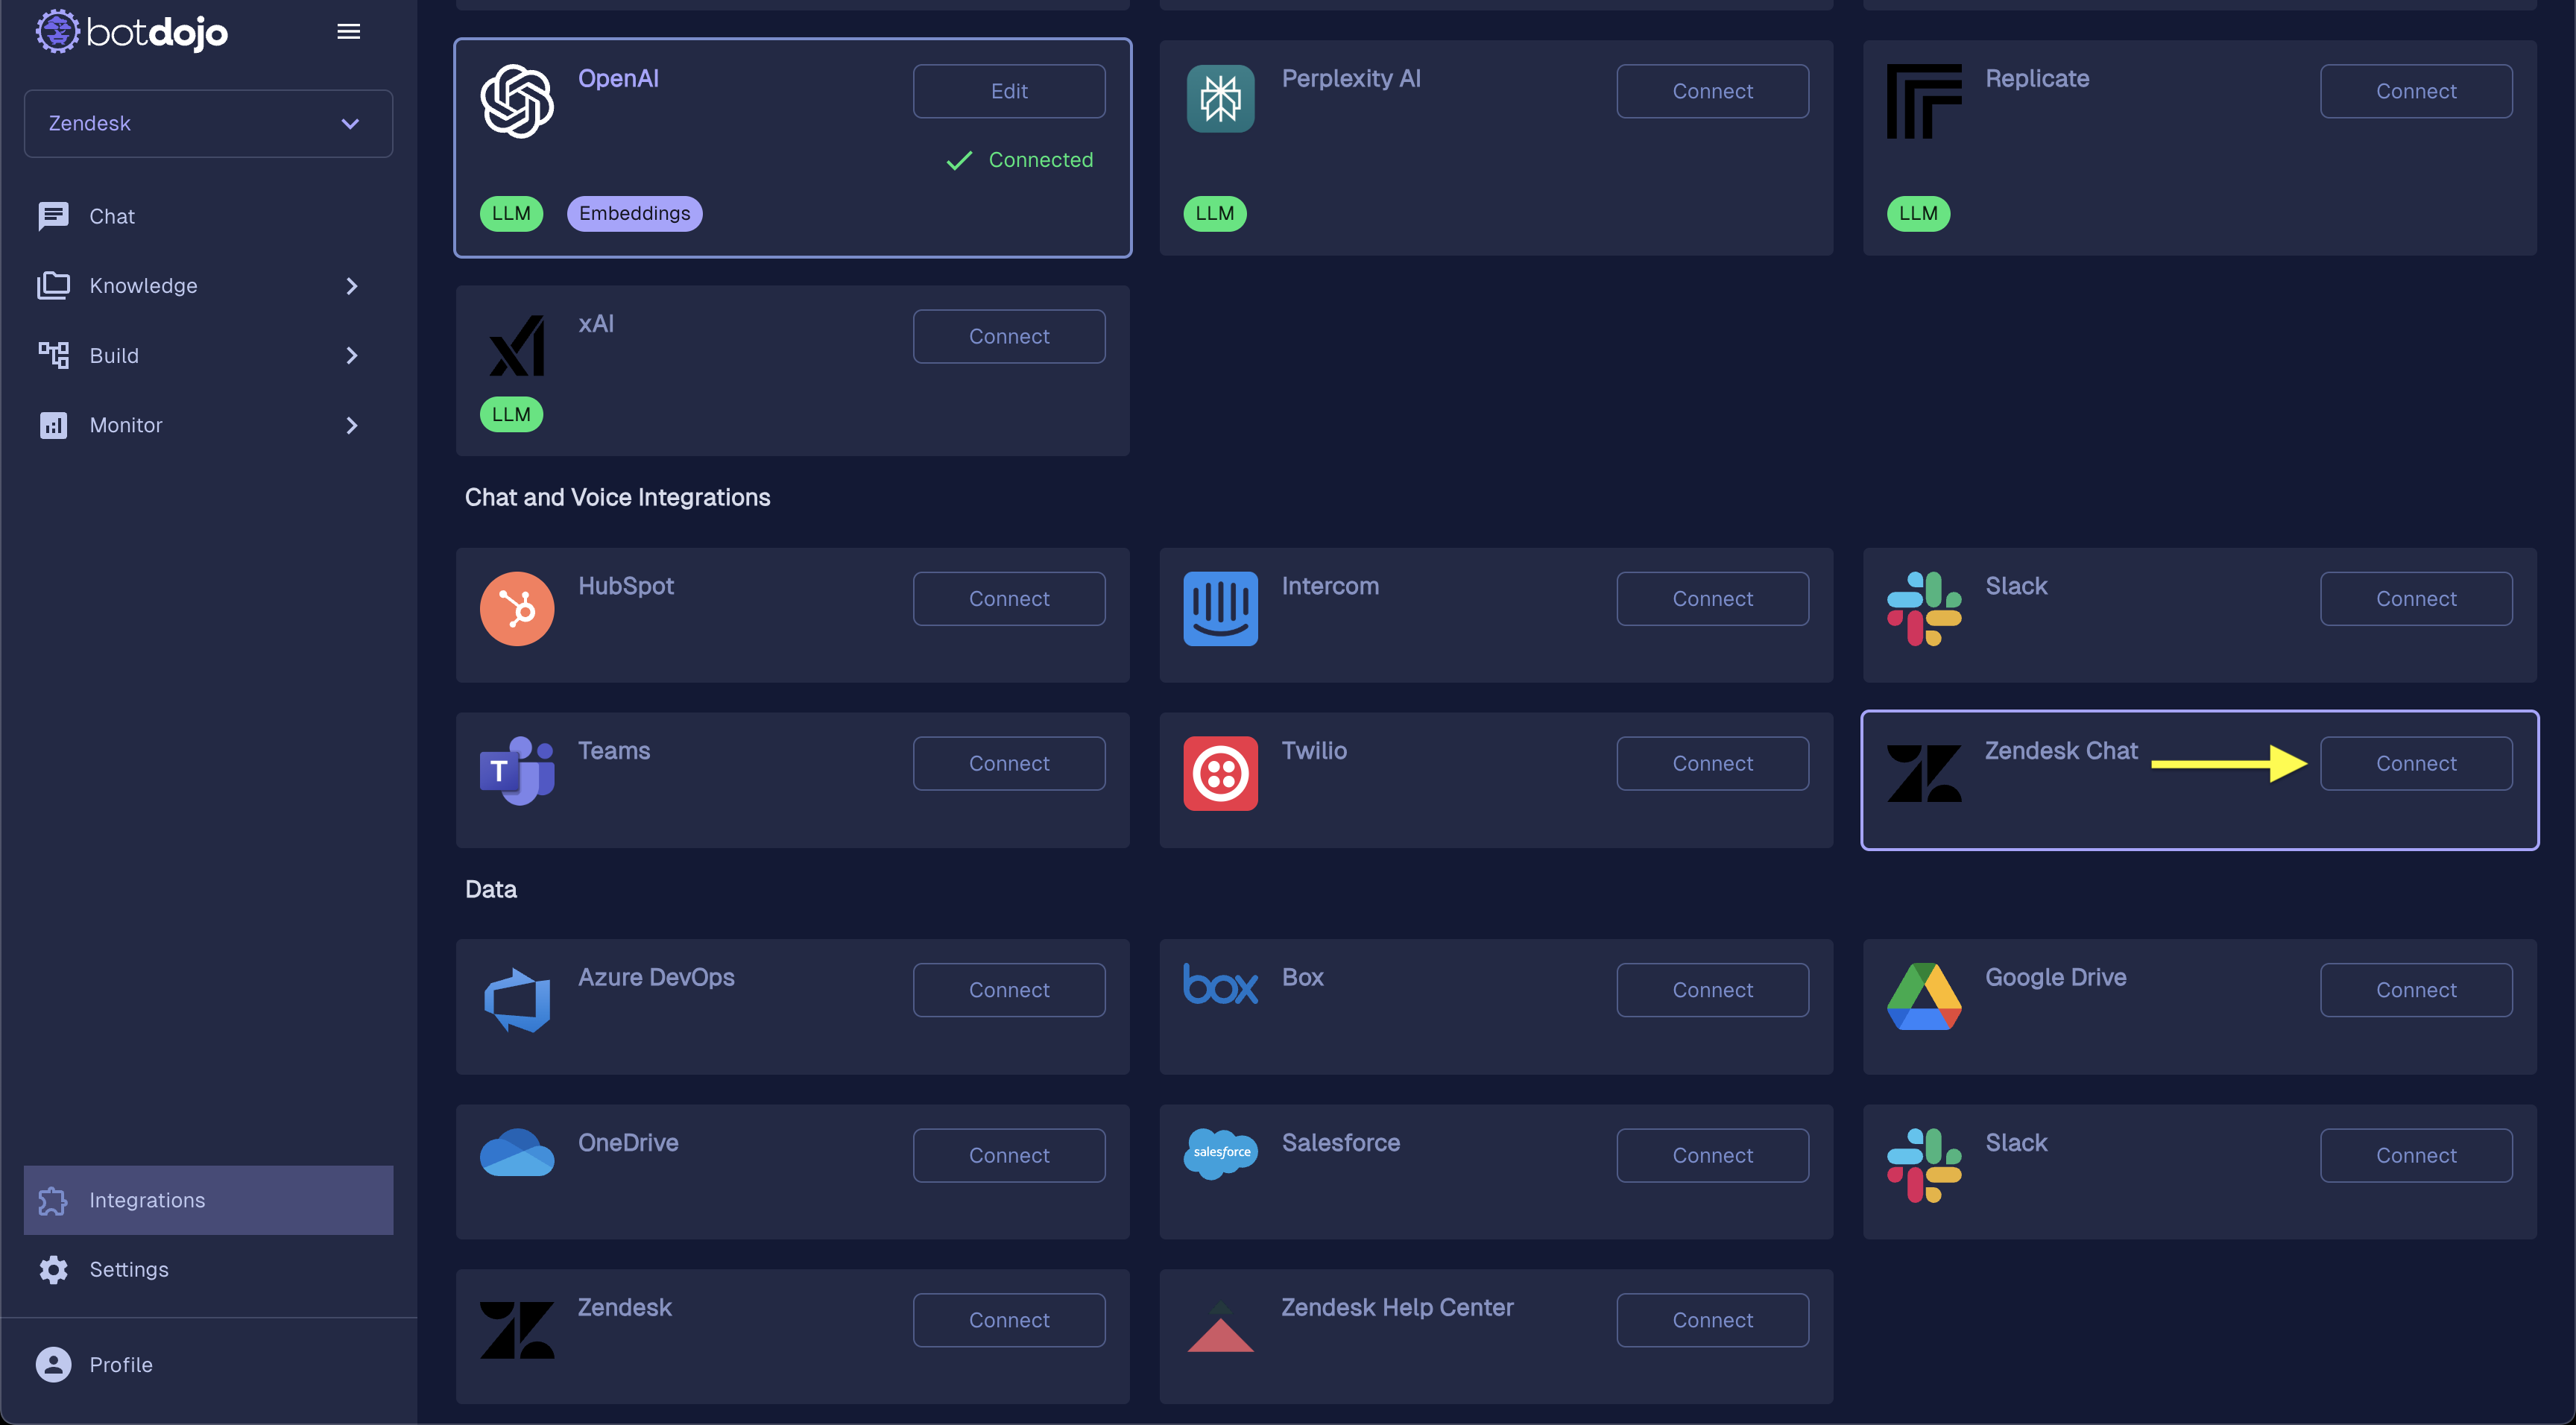
Task: Click the Box logo
Action: click(1220, 984)
